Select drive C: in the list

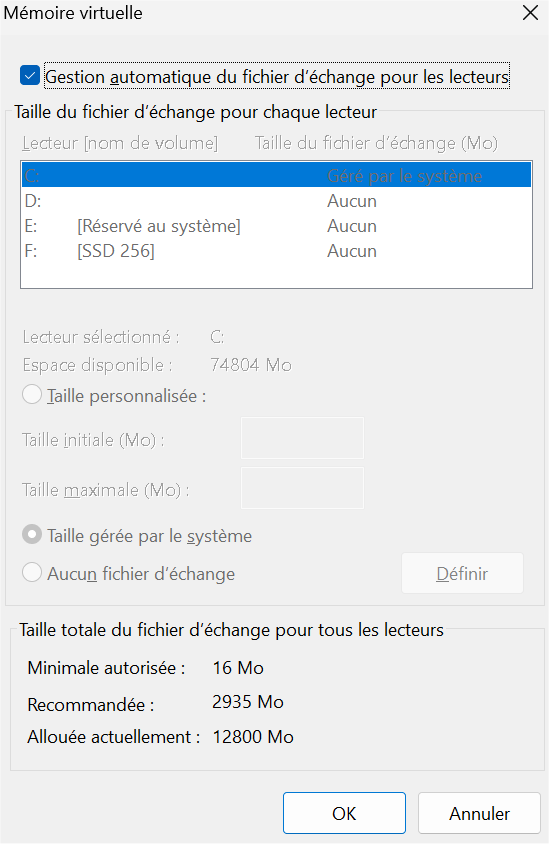click(276, 175)
